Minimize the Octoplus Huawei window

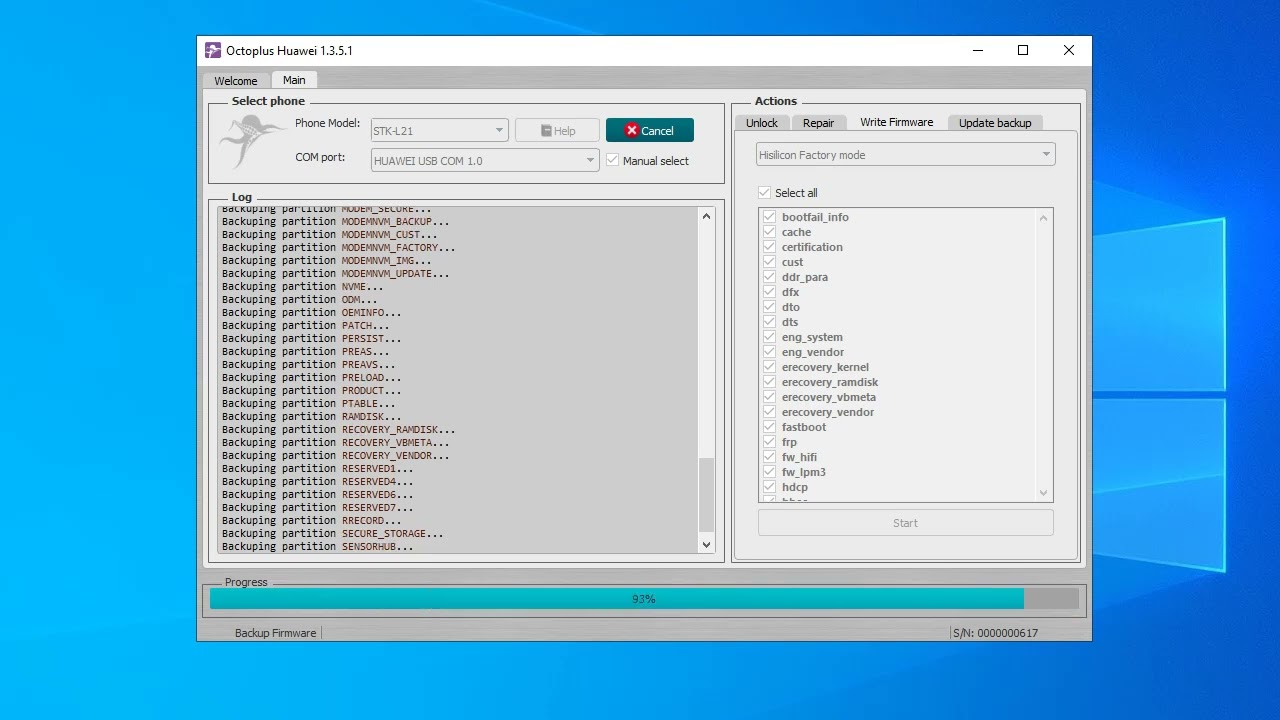[x=977, y=50]
